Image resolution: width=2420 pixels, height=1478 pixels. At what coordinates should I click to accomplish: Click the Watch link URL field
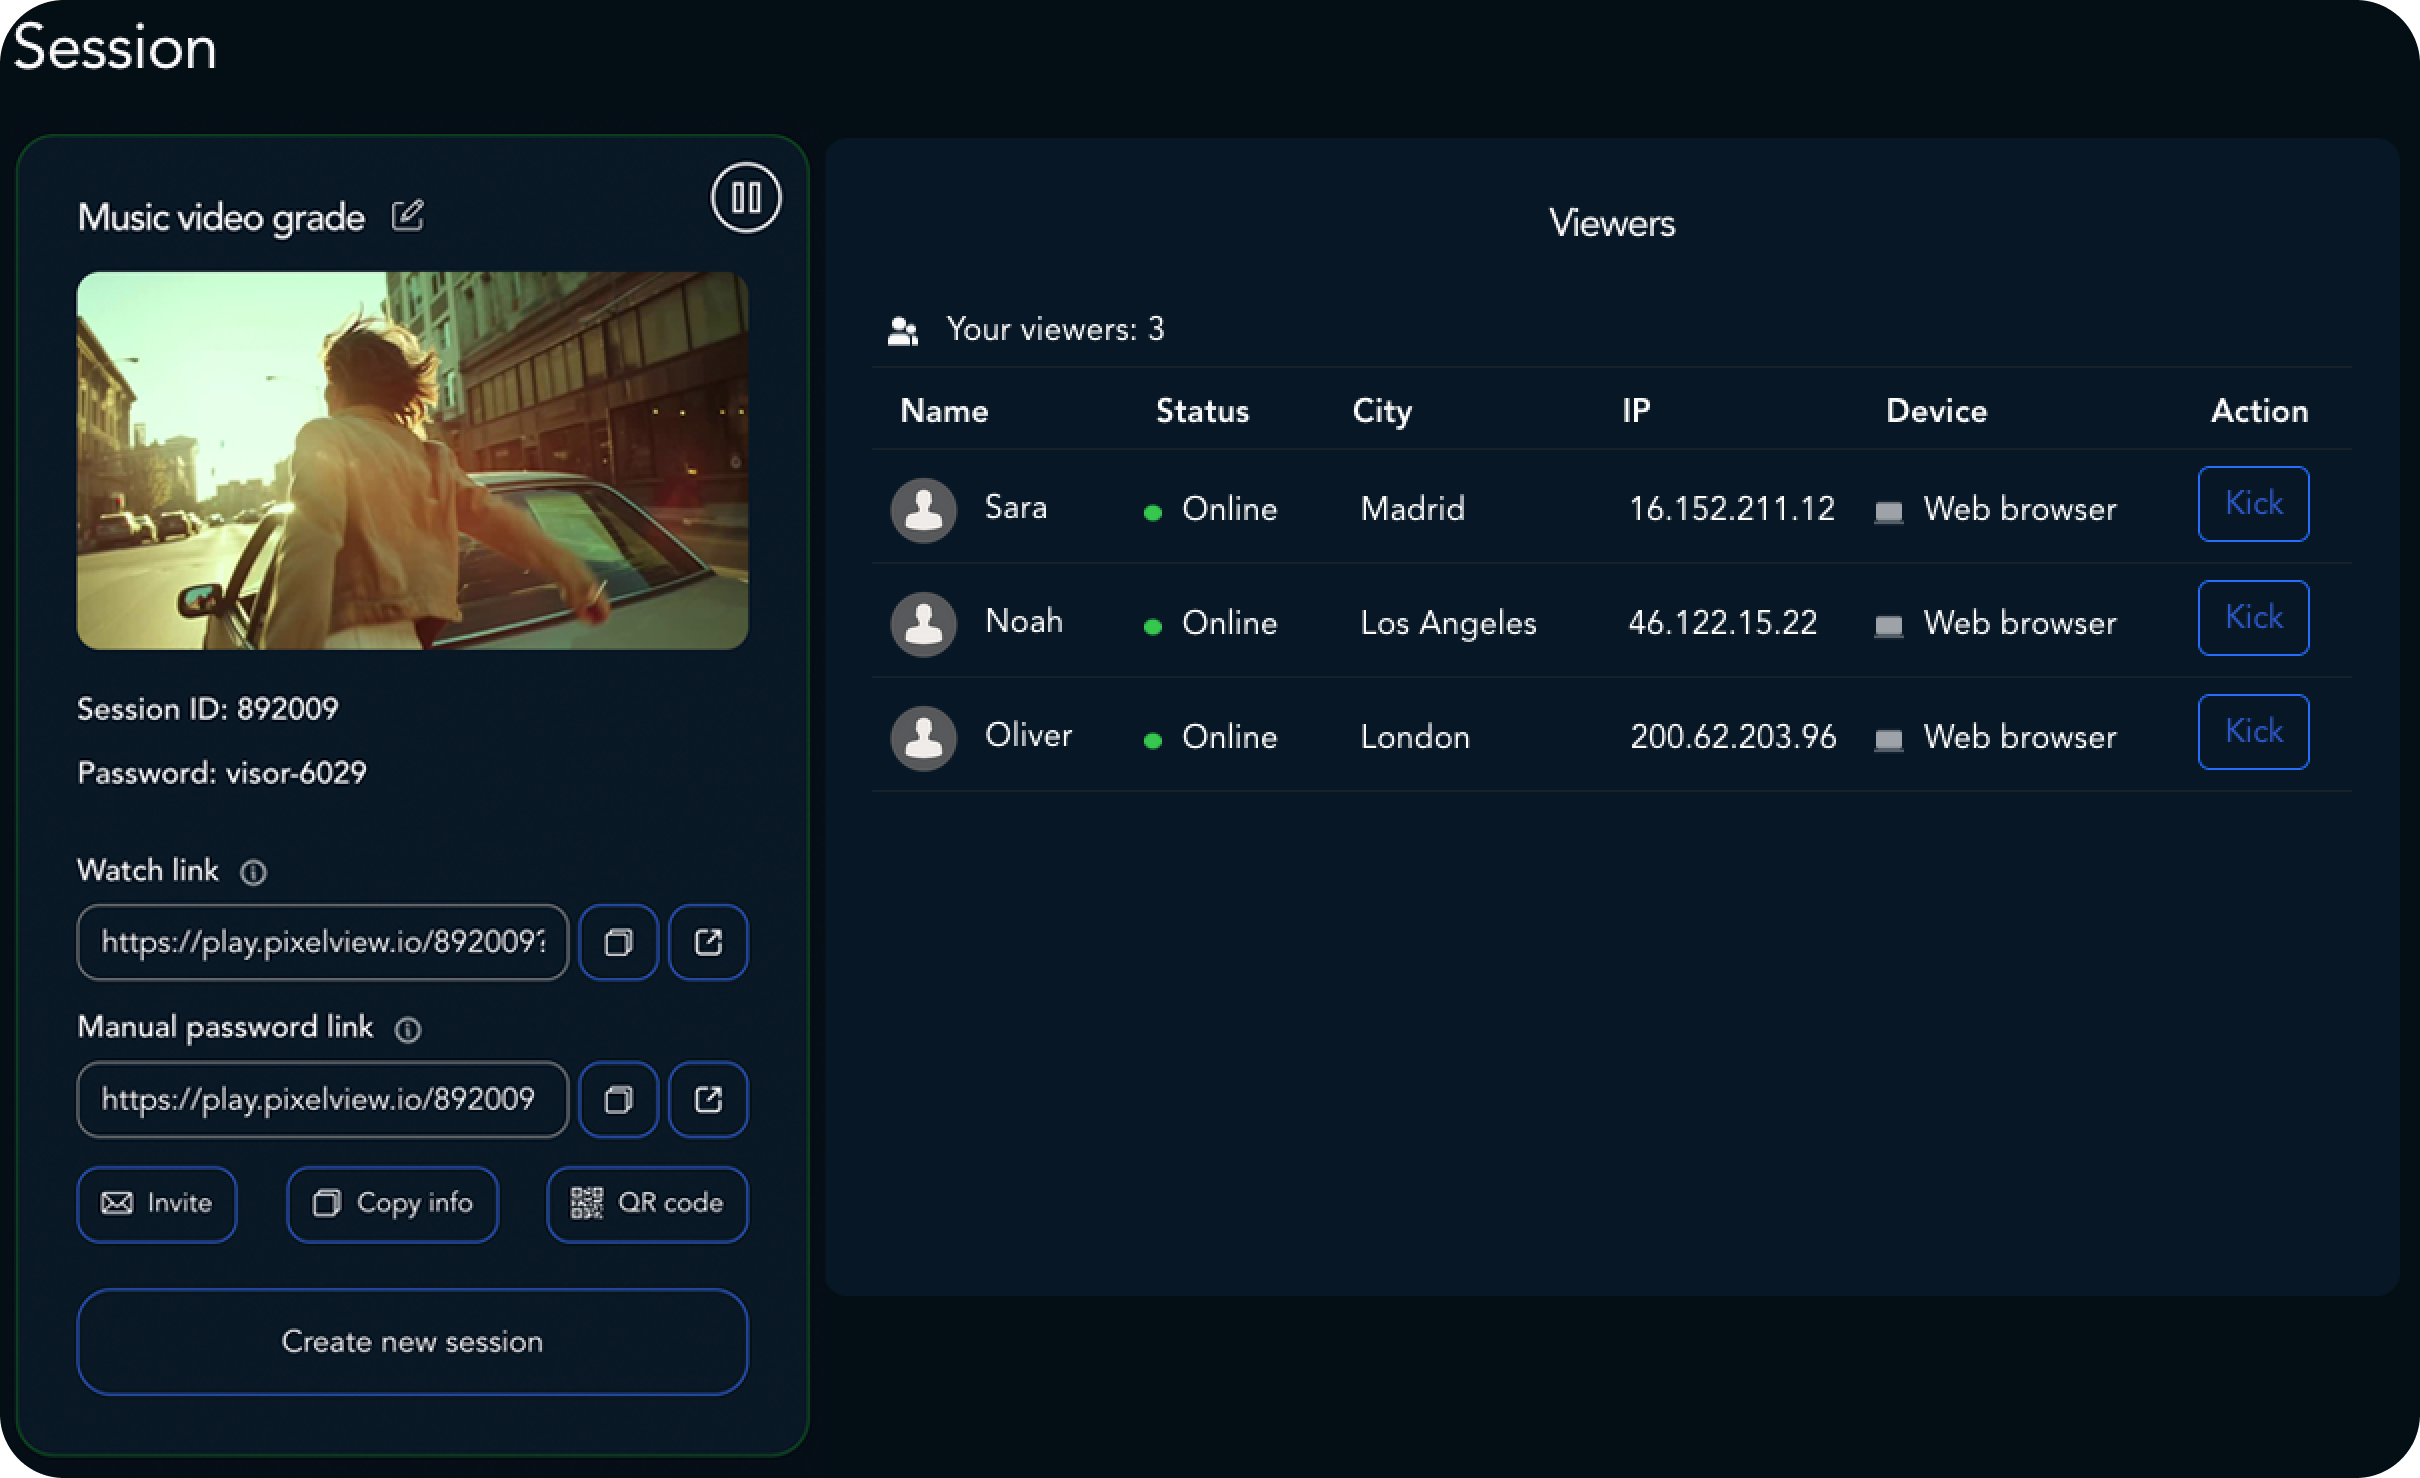click(x=323, y=943)
